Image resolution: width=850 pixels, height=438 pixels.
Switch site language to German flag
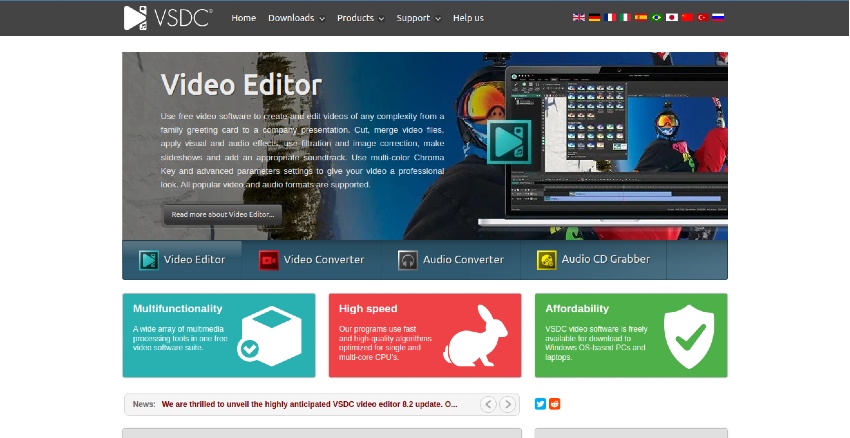pyautogui.click(x=594, y=17)
